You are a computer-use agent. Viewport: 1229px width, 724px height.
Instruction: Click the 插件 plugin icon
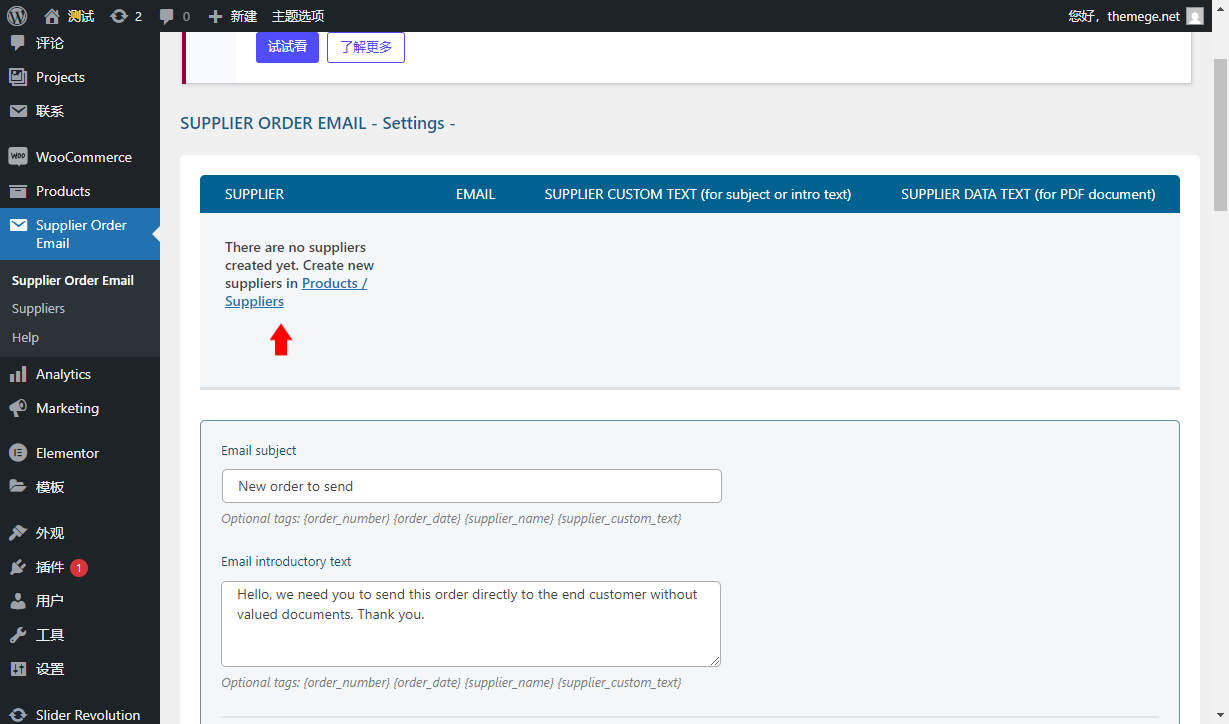(x=17, y=567)
